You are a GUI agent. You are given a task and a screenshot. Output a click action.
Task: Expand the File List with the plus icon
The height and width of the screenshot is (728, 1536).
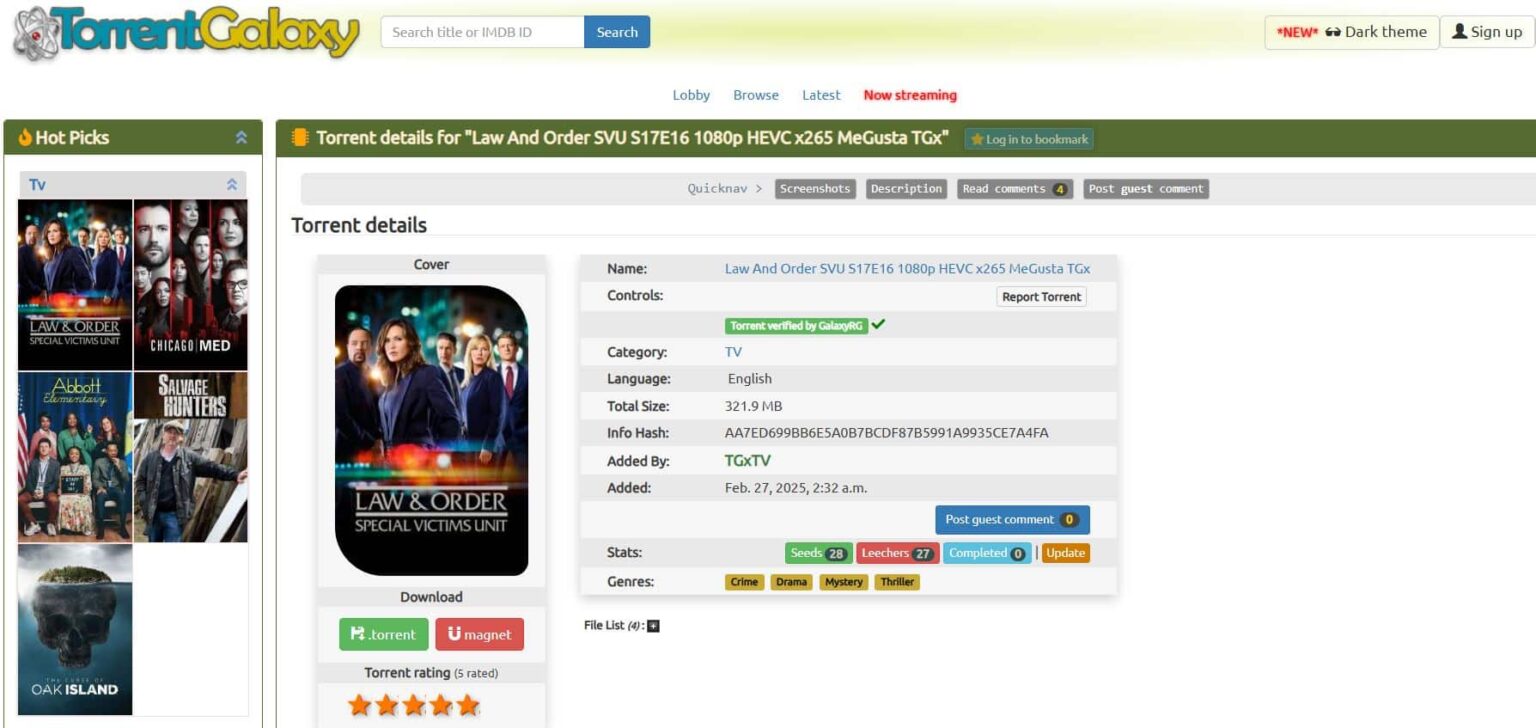[655, 624]
